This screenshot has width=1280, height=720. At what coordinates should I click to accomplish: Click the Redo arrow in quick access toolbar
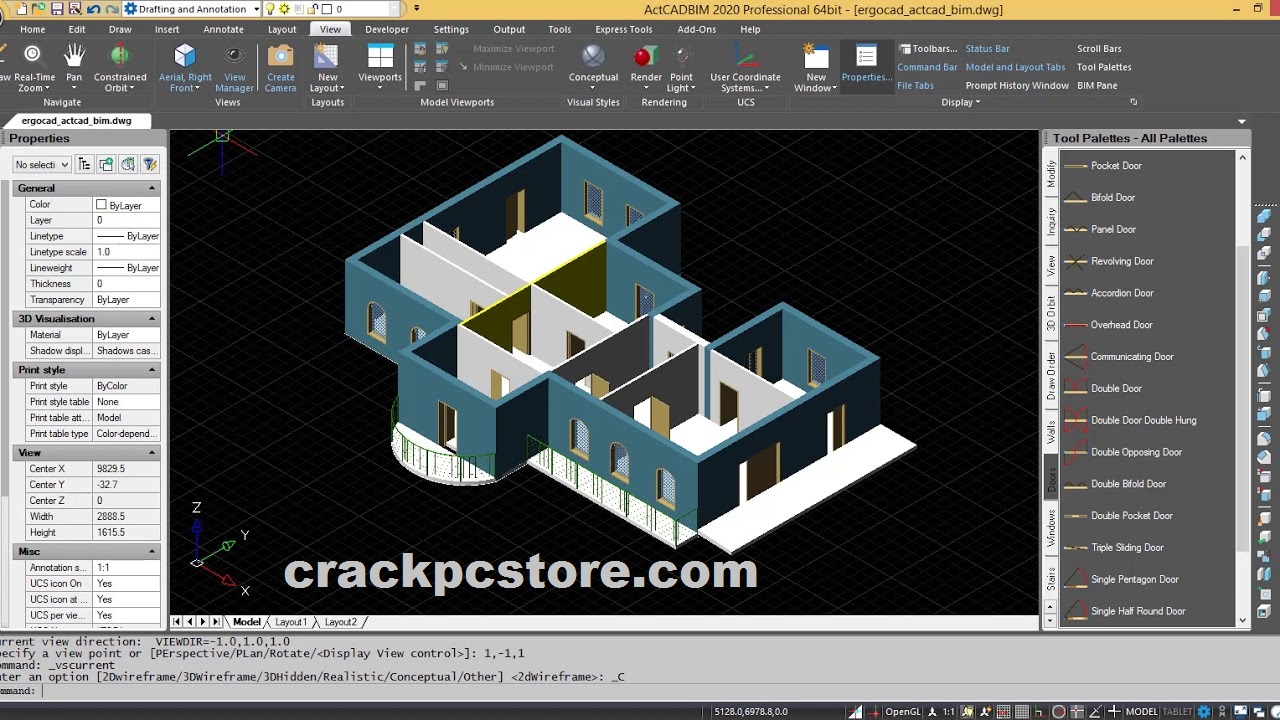coord(110,9)
